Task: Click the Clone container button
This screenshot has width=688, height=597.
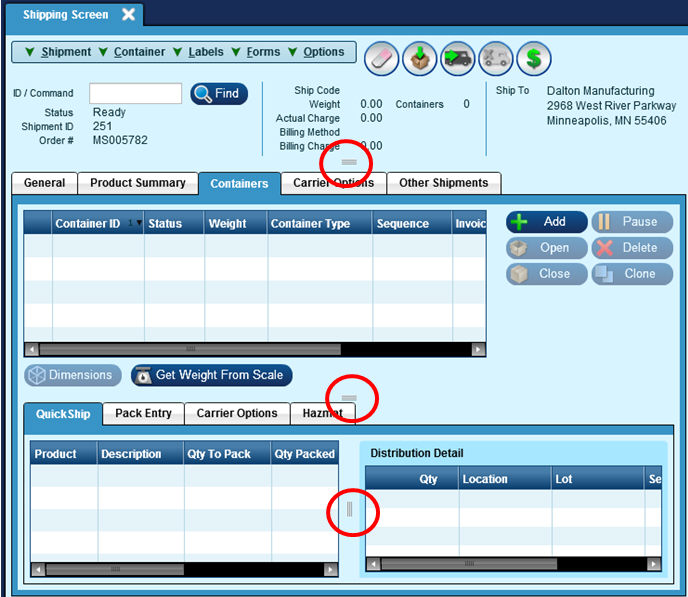Action: (631, 274)
